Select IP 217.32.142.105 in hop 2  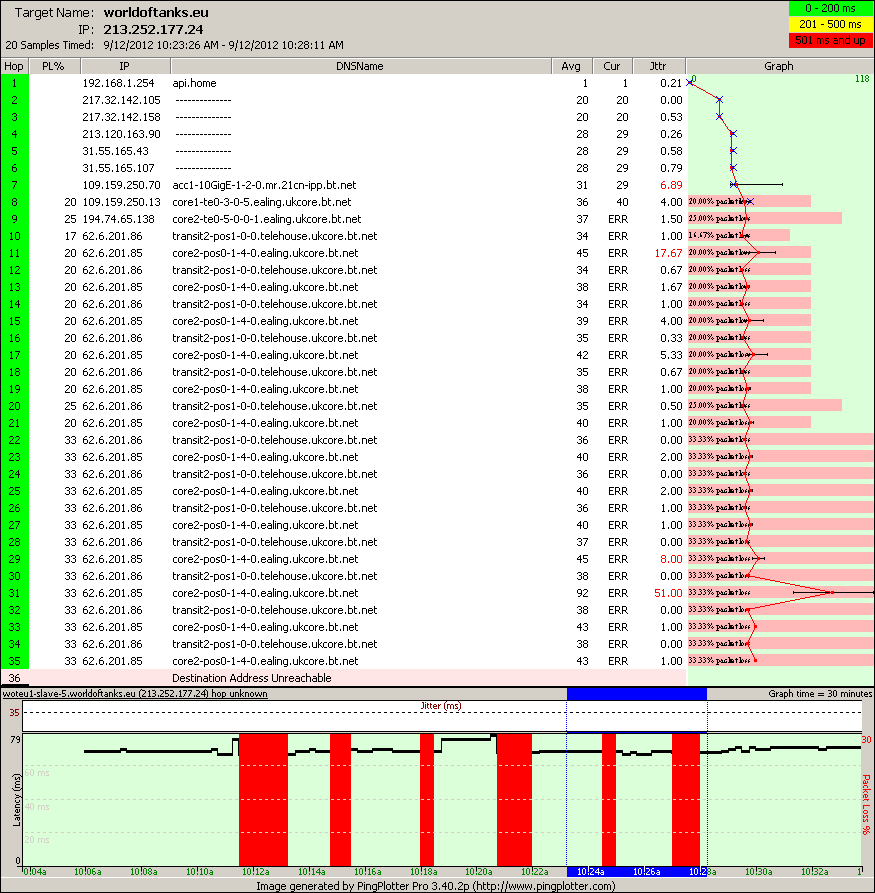pyautogui.click(x=121, y=100)
